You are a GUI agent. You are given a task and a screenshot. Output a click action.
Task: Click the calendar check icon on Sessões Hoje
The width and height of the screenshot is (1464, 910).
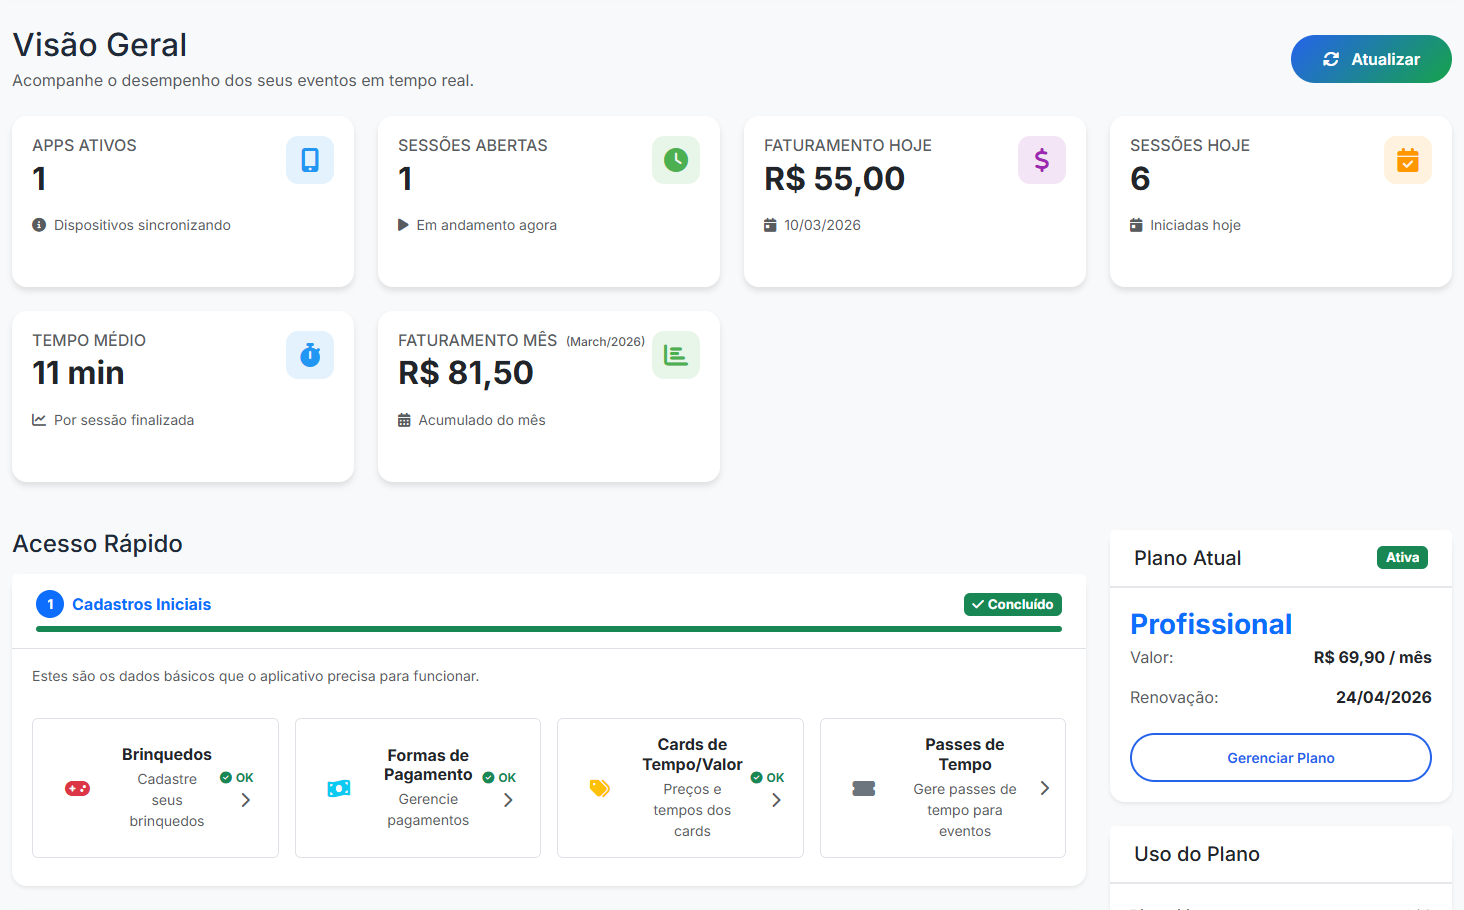pyautogui.click(x=1408, y=159)
